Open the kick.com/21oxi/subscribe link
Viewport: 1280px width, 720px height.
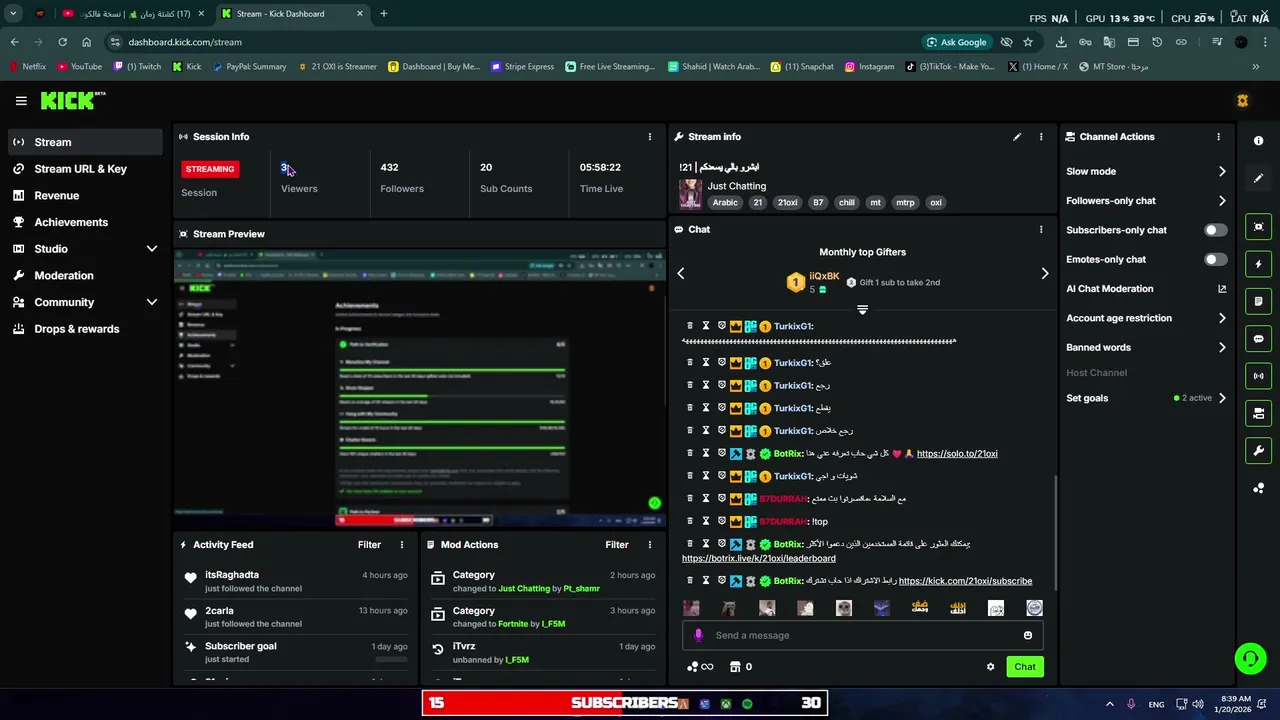click(x=965, y=581)
